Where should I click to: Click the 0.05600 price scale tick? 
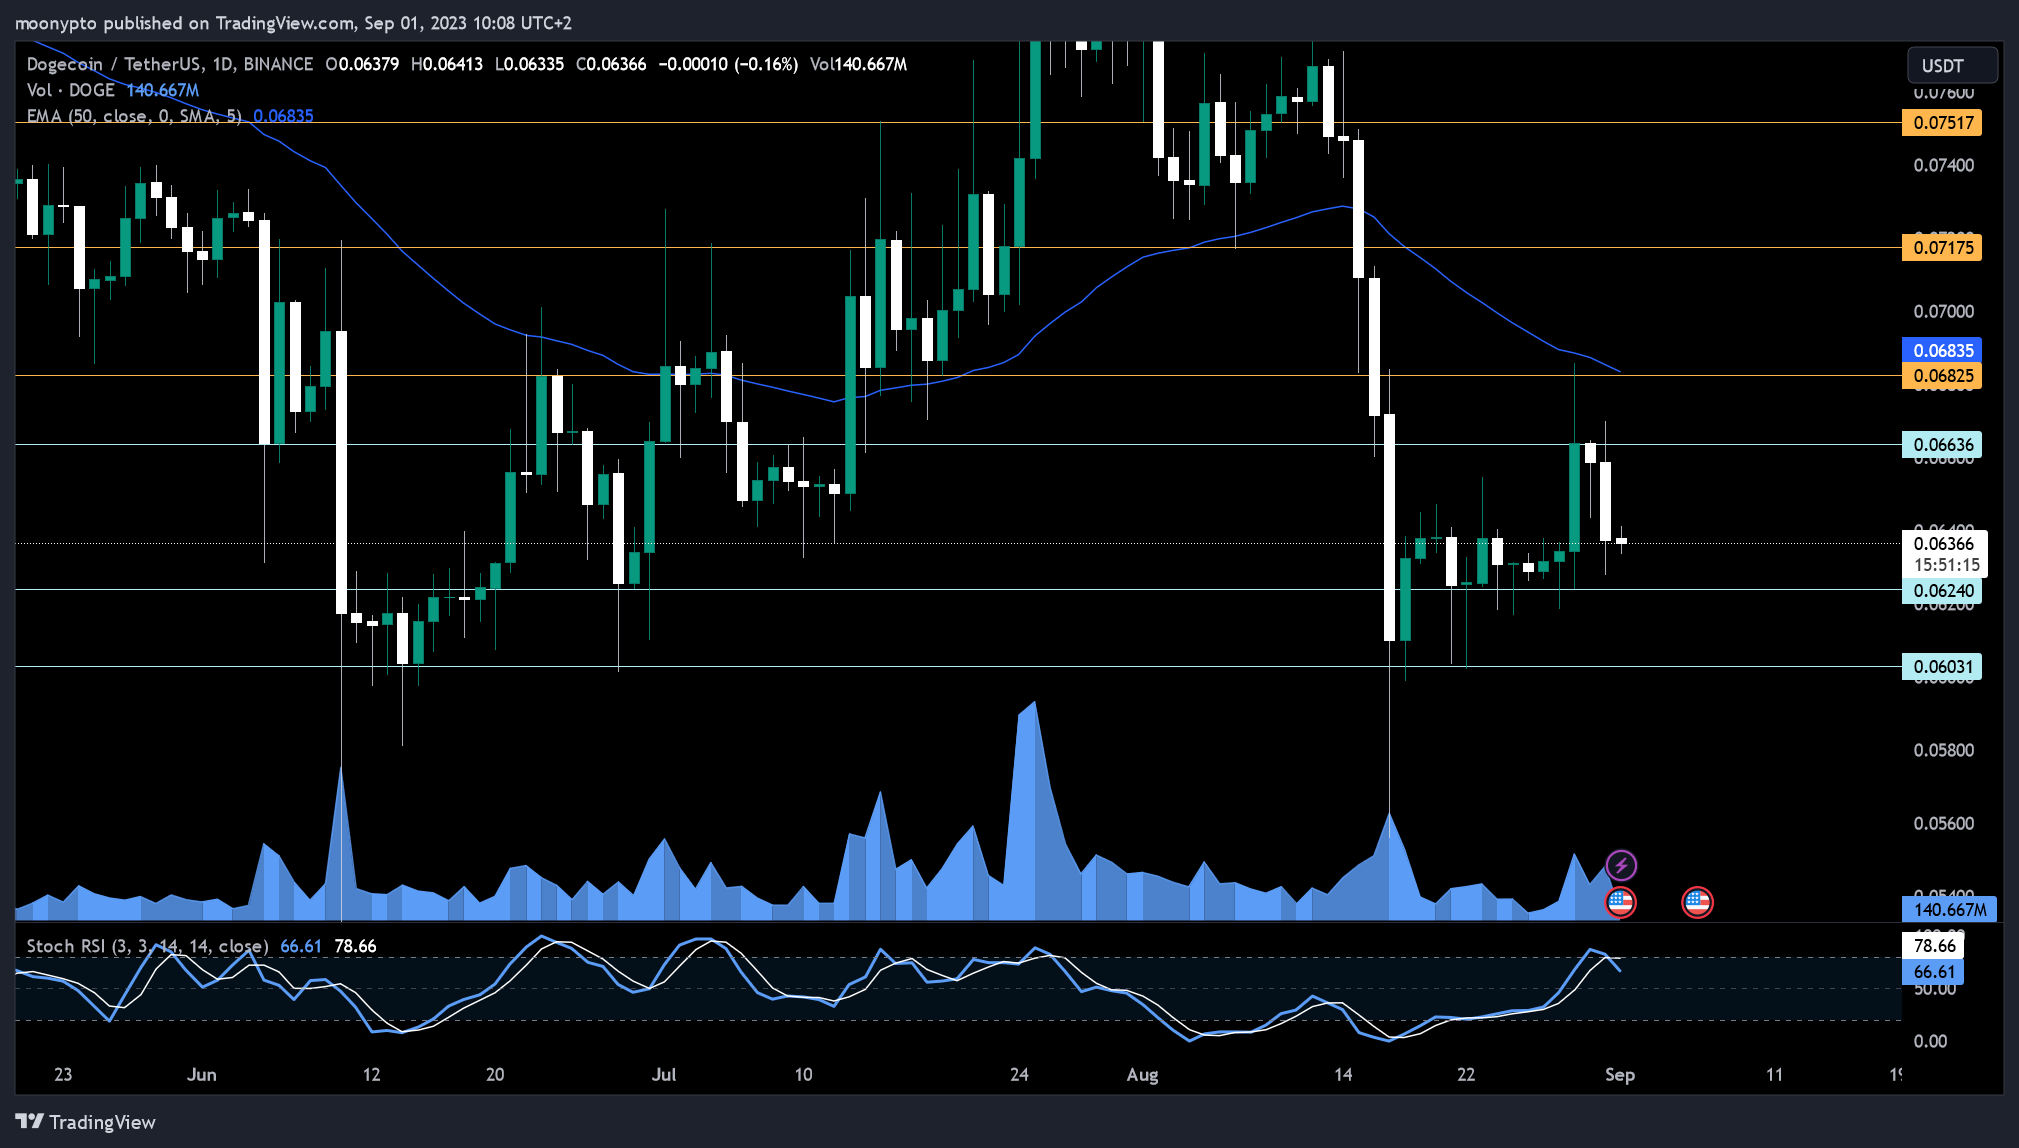point(1943,823)
